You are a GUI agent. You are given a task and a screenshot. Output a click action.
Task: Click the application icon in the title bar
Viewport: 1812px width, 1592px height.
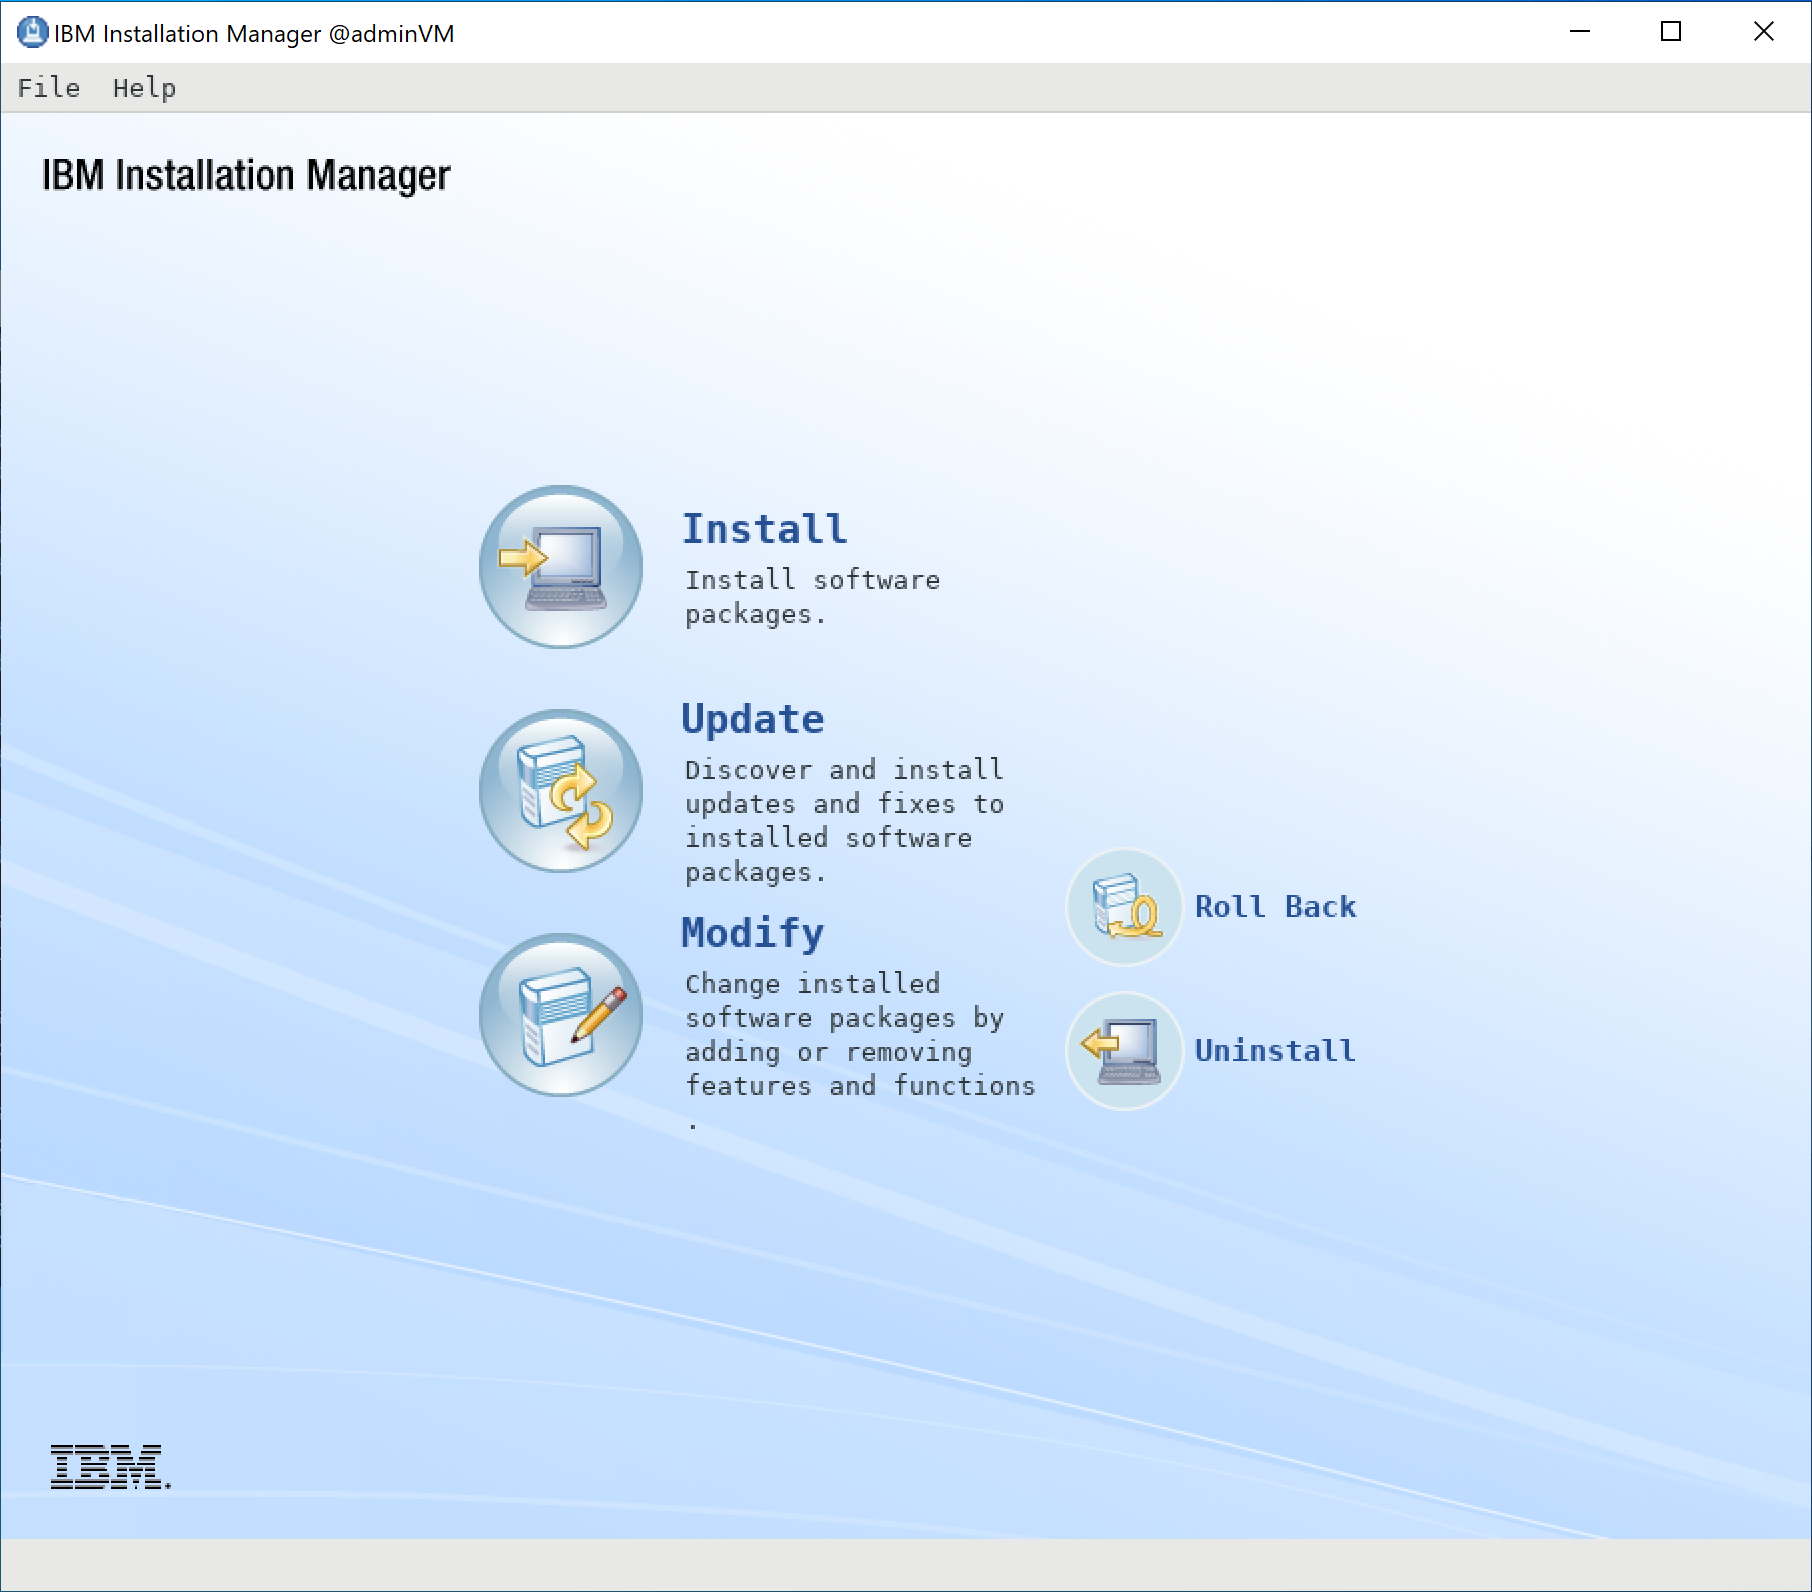(33, 32)
